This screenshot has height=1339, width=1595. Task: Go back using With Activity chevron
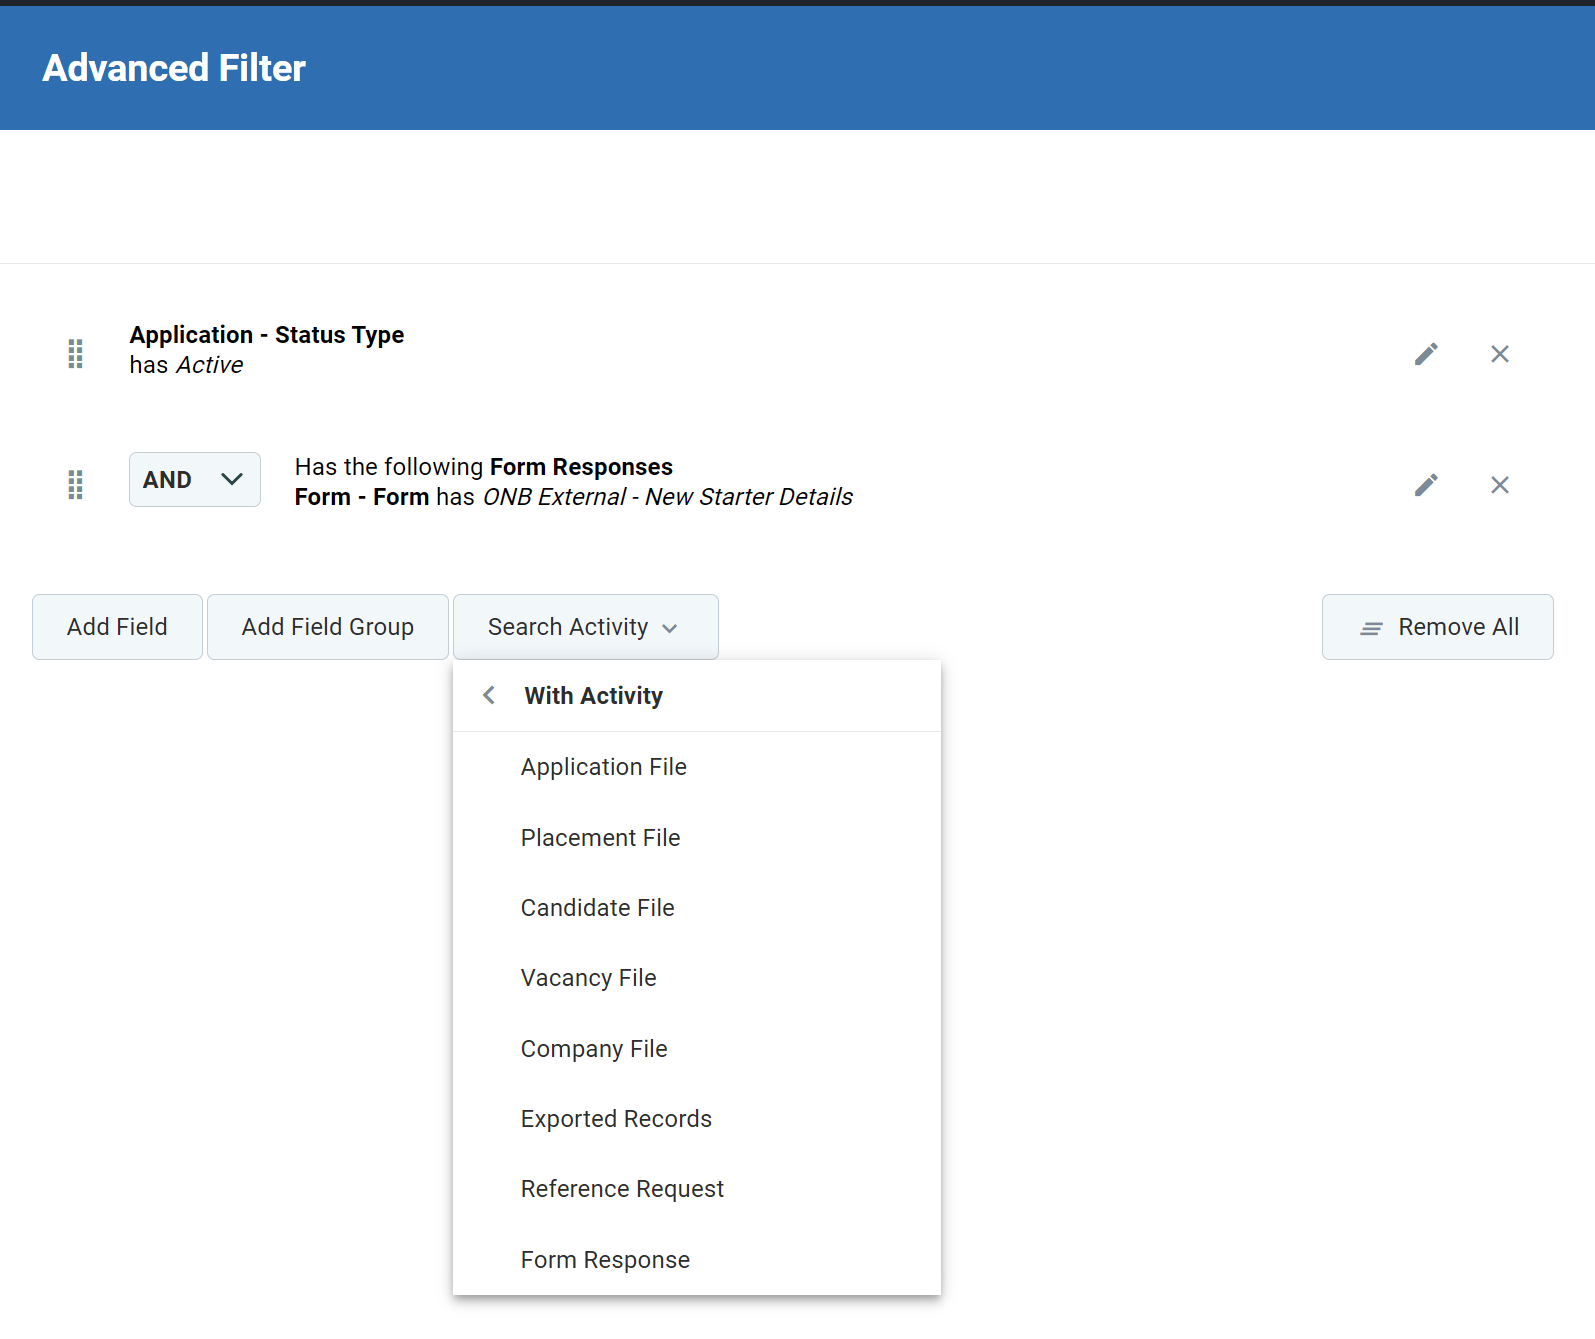click(x=489, y=695)
